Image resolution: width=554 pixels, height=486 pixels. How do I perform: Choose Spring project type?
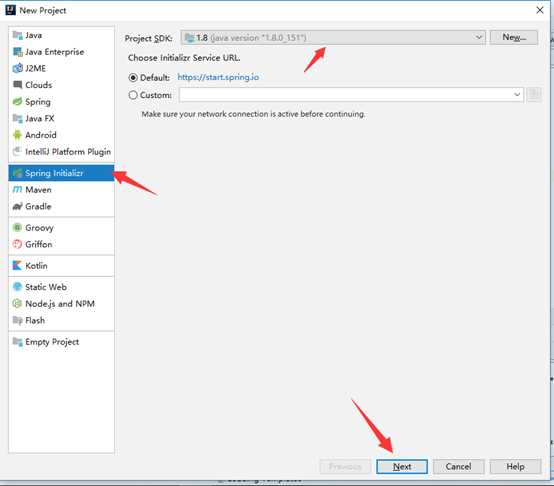(x=61, y=102)
